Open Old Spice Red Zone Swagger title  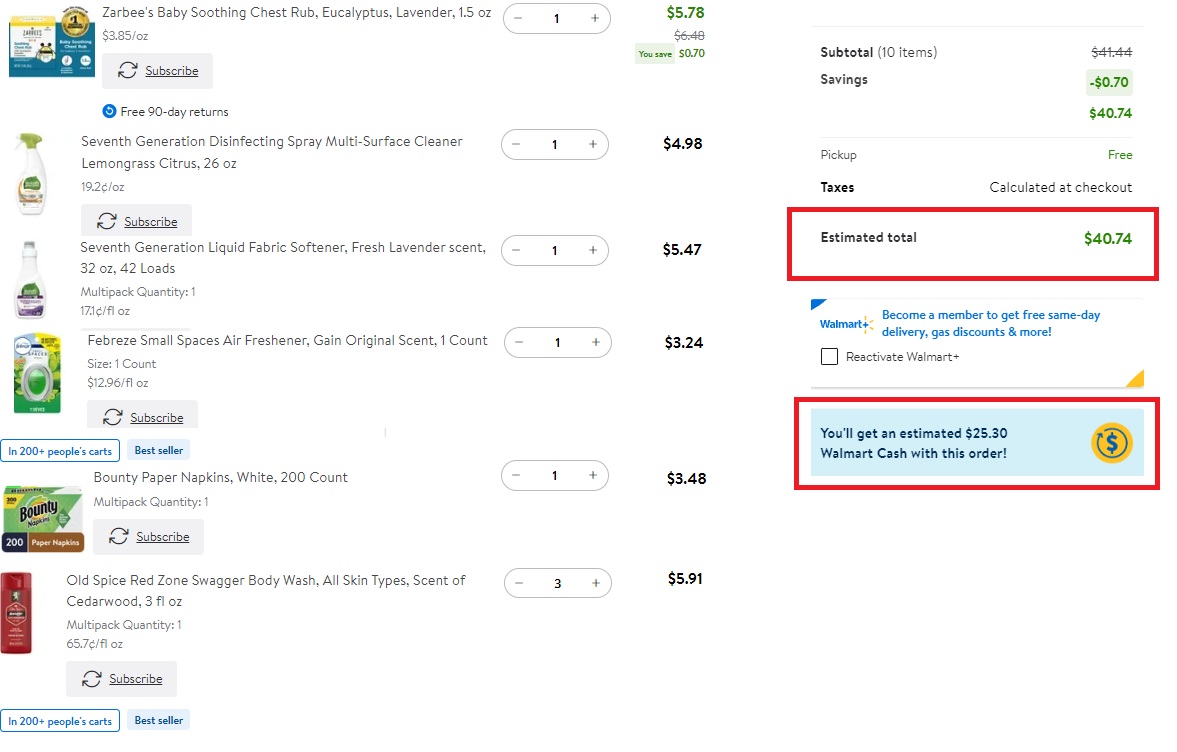266,591
